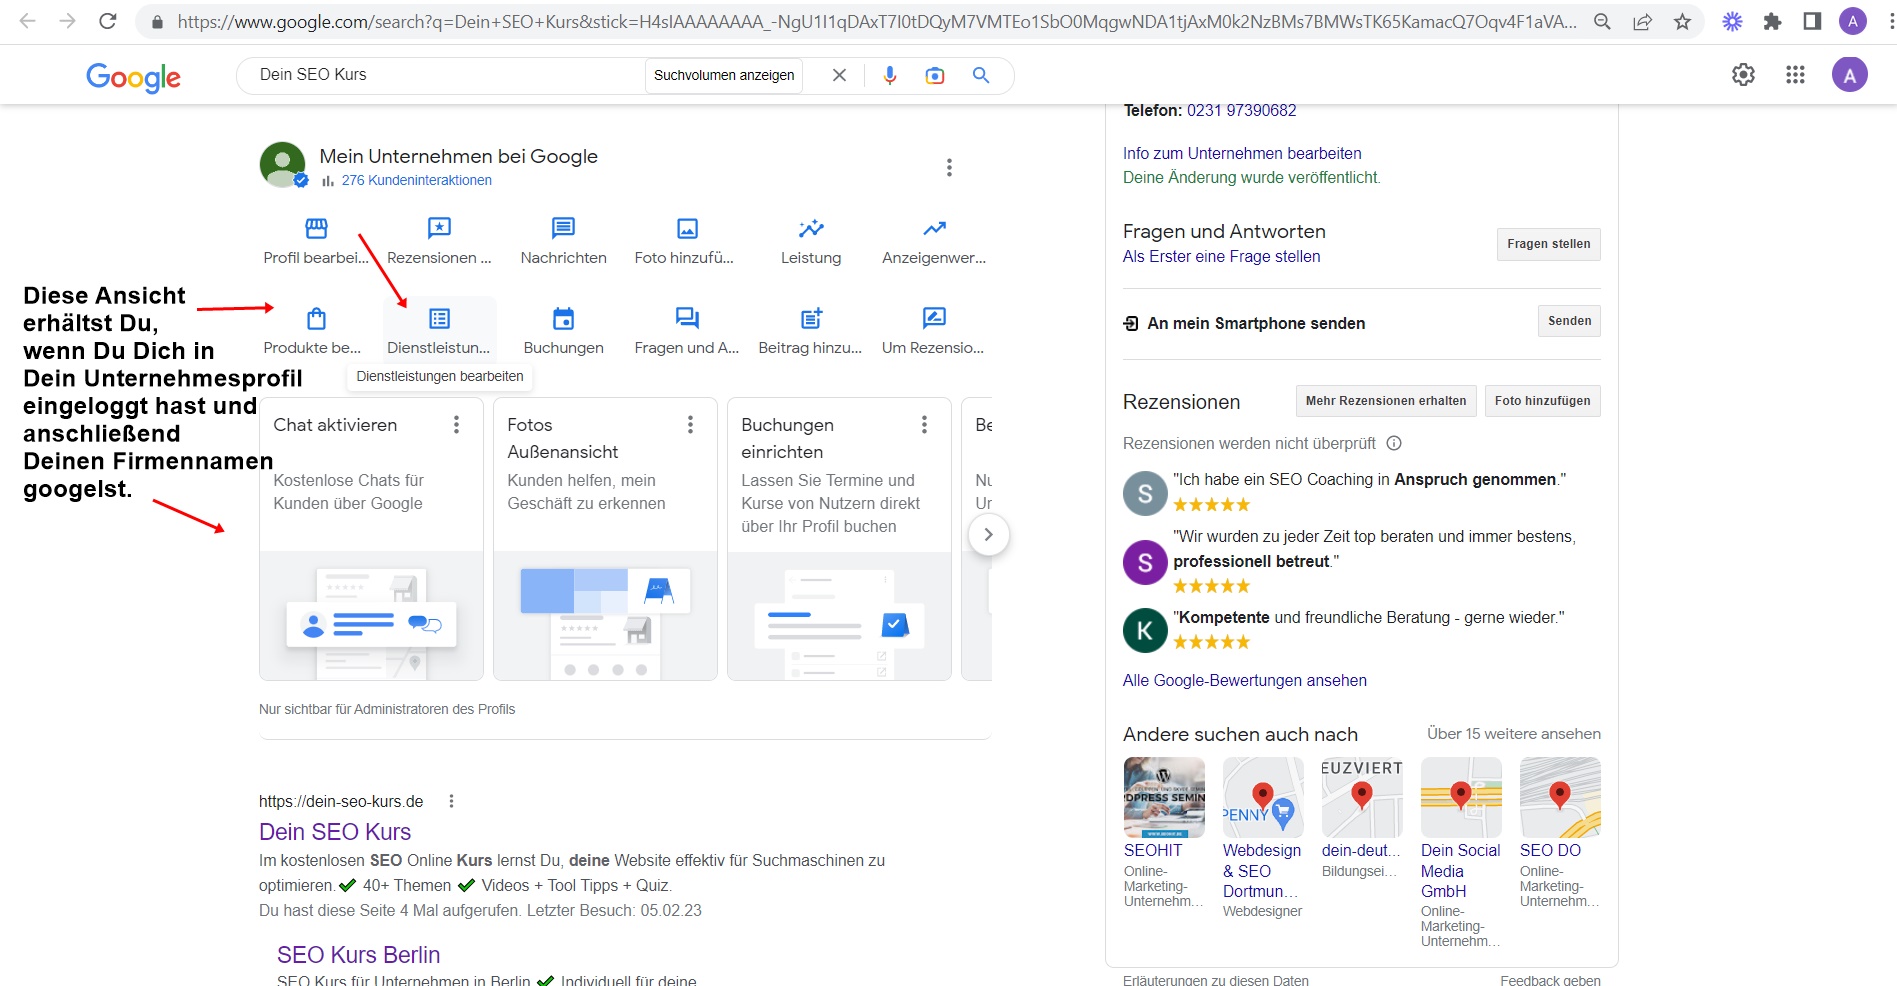This screenshot has width=1897, height=986.
Task: Click the Foto hinzufügen image icon
Action: point(687,229)
